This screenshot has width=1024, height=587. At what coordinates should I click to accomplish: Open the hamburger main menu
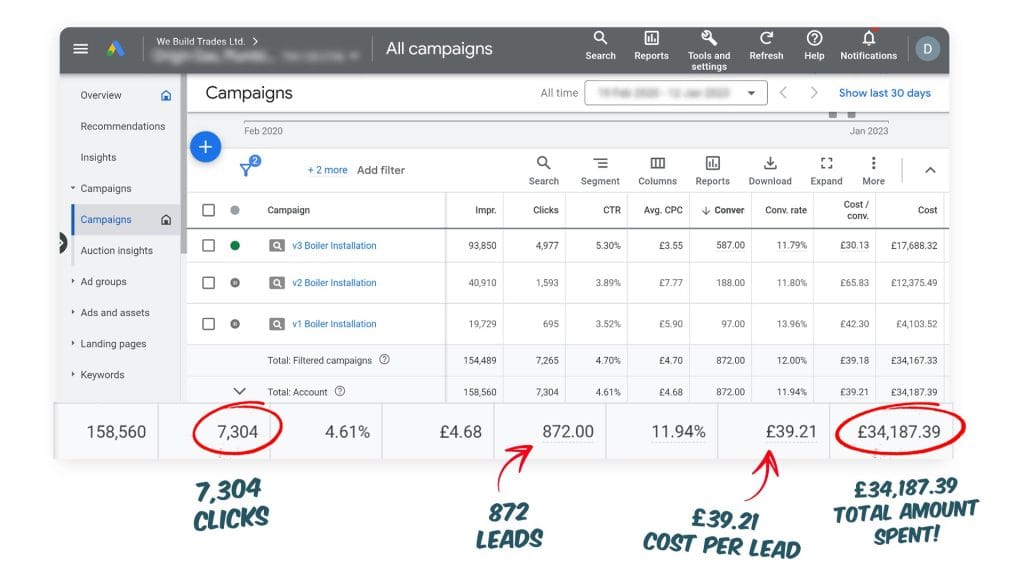pyautogui.click(x=81, y=49)
